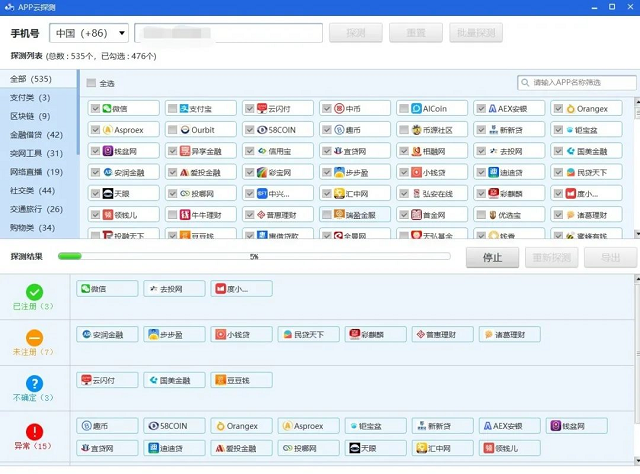Click the 导出 export button
Screen dimensions: 640x474
[611, 258]
